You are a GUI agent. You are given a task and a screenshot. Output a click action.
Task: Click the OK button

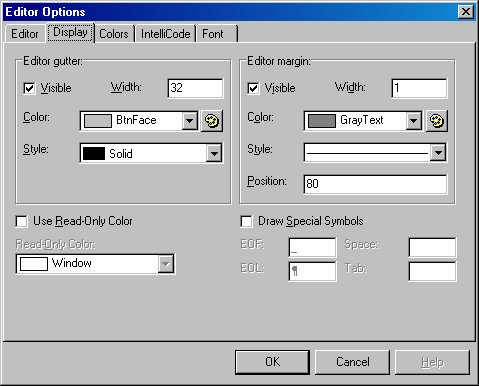[272, 362]
